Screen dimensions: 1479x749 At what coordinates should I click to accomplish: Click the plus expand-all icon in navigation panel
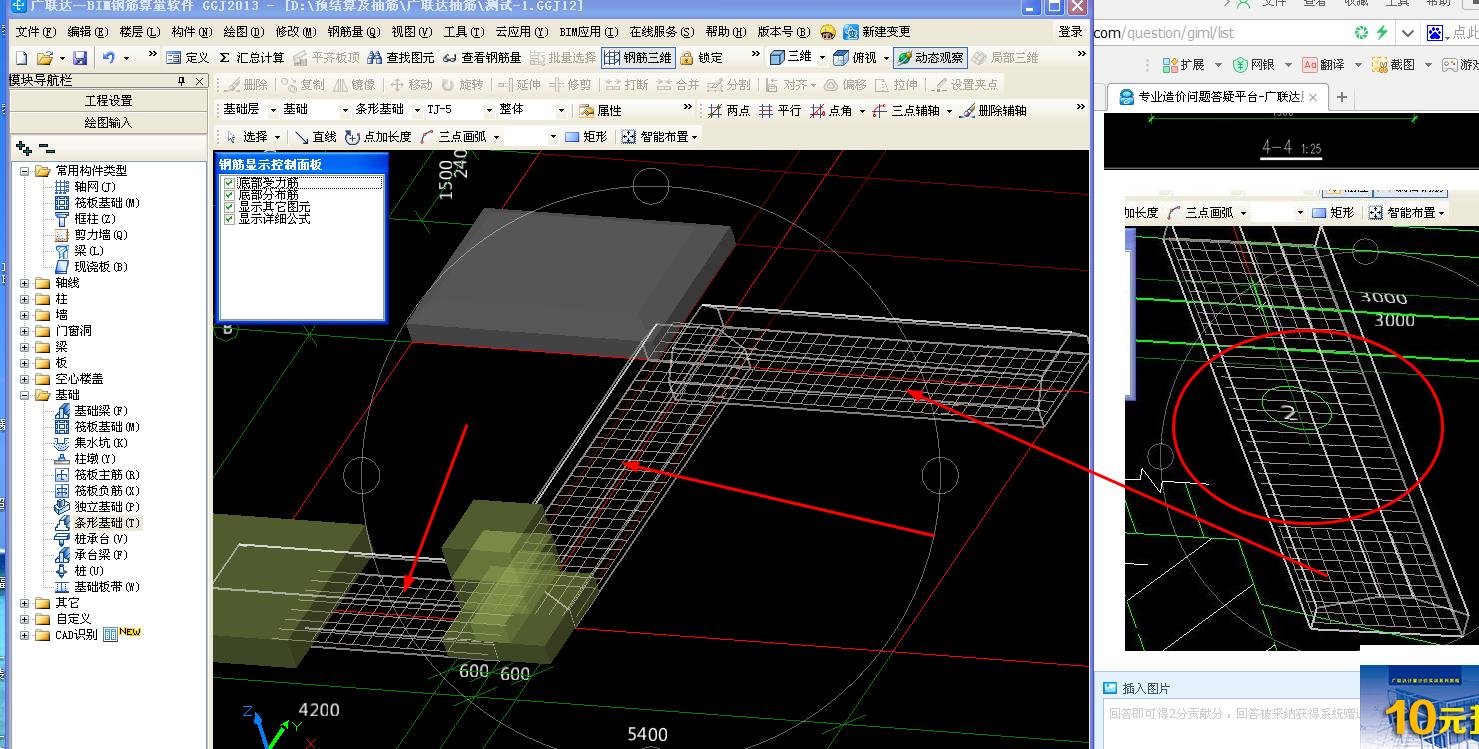click(24, 148)
